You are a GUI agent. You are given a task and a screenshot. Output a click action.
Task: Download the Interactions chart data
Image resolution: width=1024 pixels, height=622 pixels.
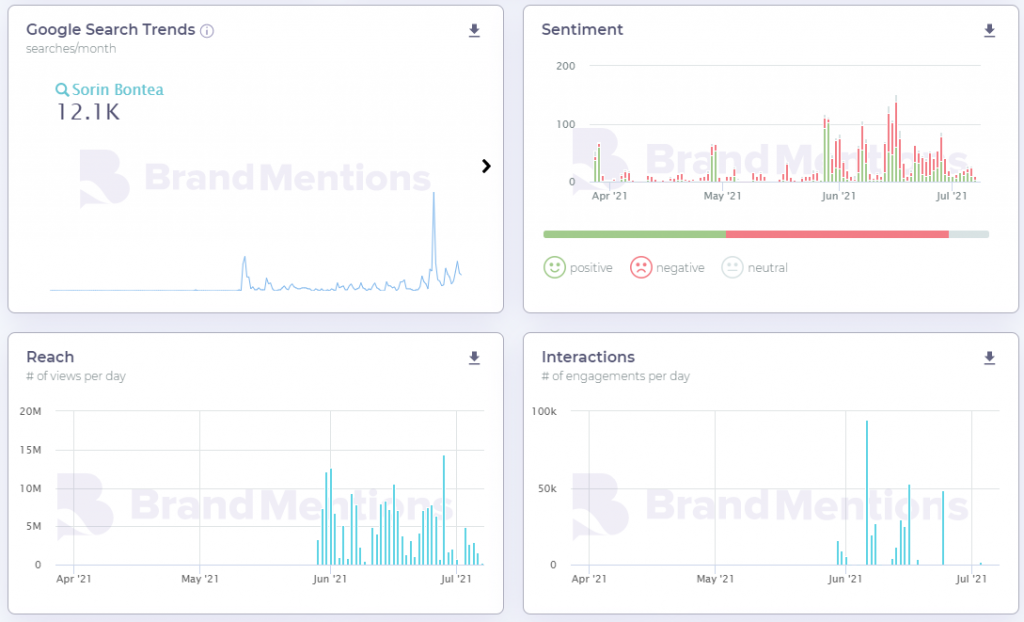point(989,358)
